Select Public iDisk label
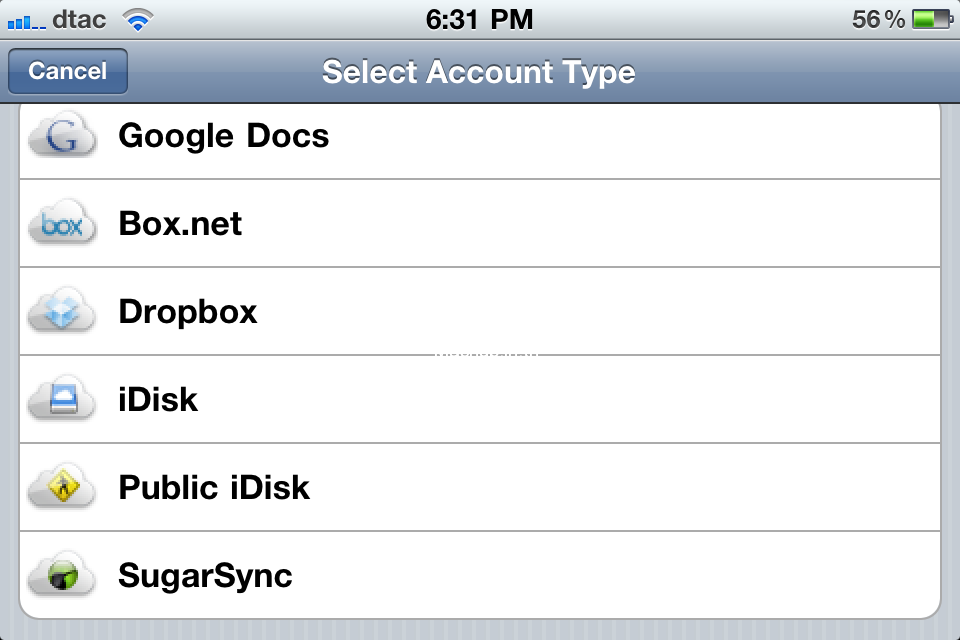The width and height of the screenshot is (960, 640). pyautogui.click(x=214, y=488)
